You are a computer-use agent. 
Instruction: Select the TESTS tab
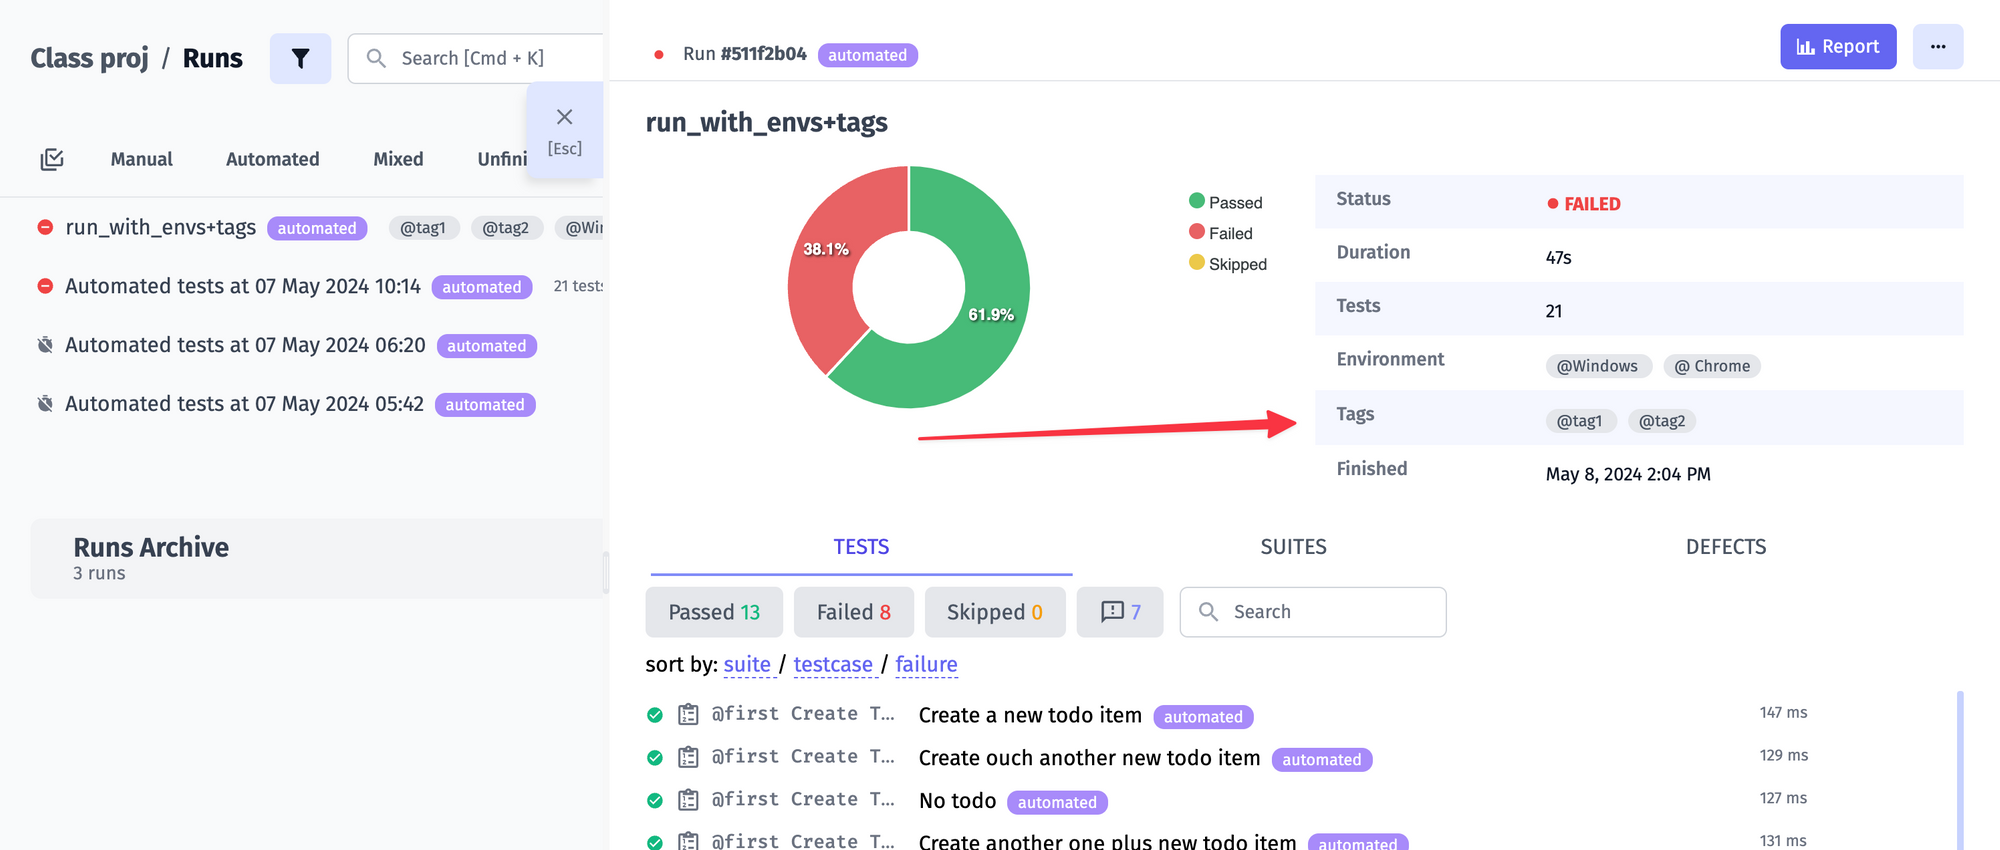861,547
